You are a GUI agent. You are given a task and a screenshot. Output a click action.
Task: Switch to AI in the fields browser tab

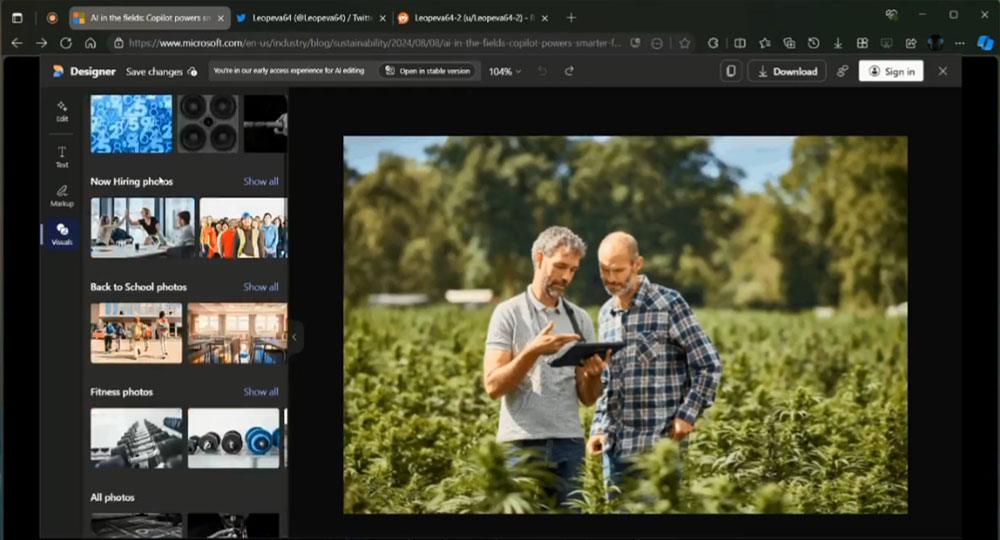click(150, 18)
